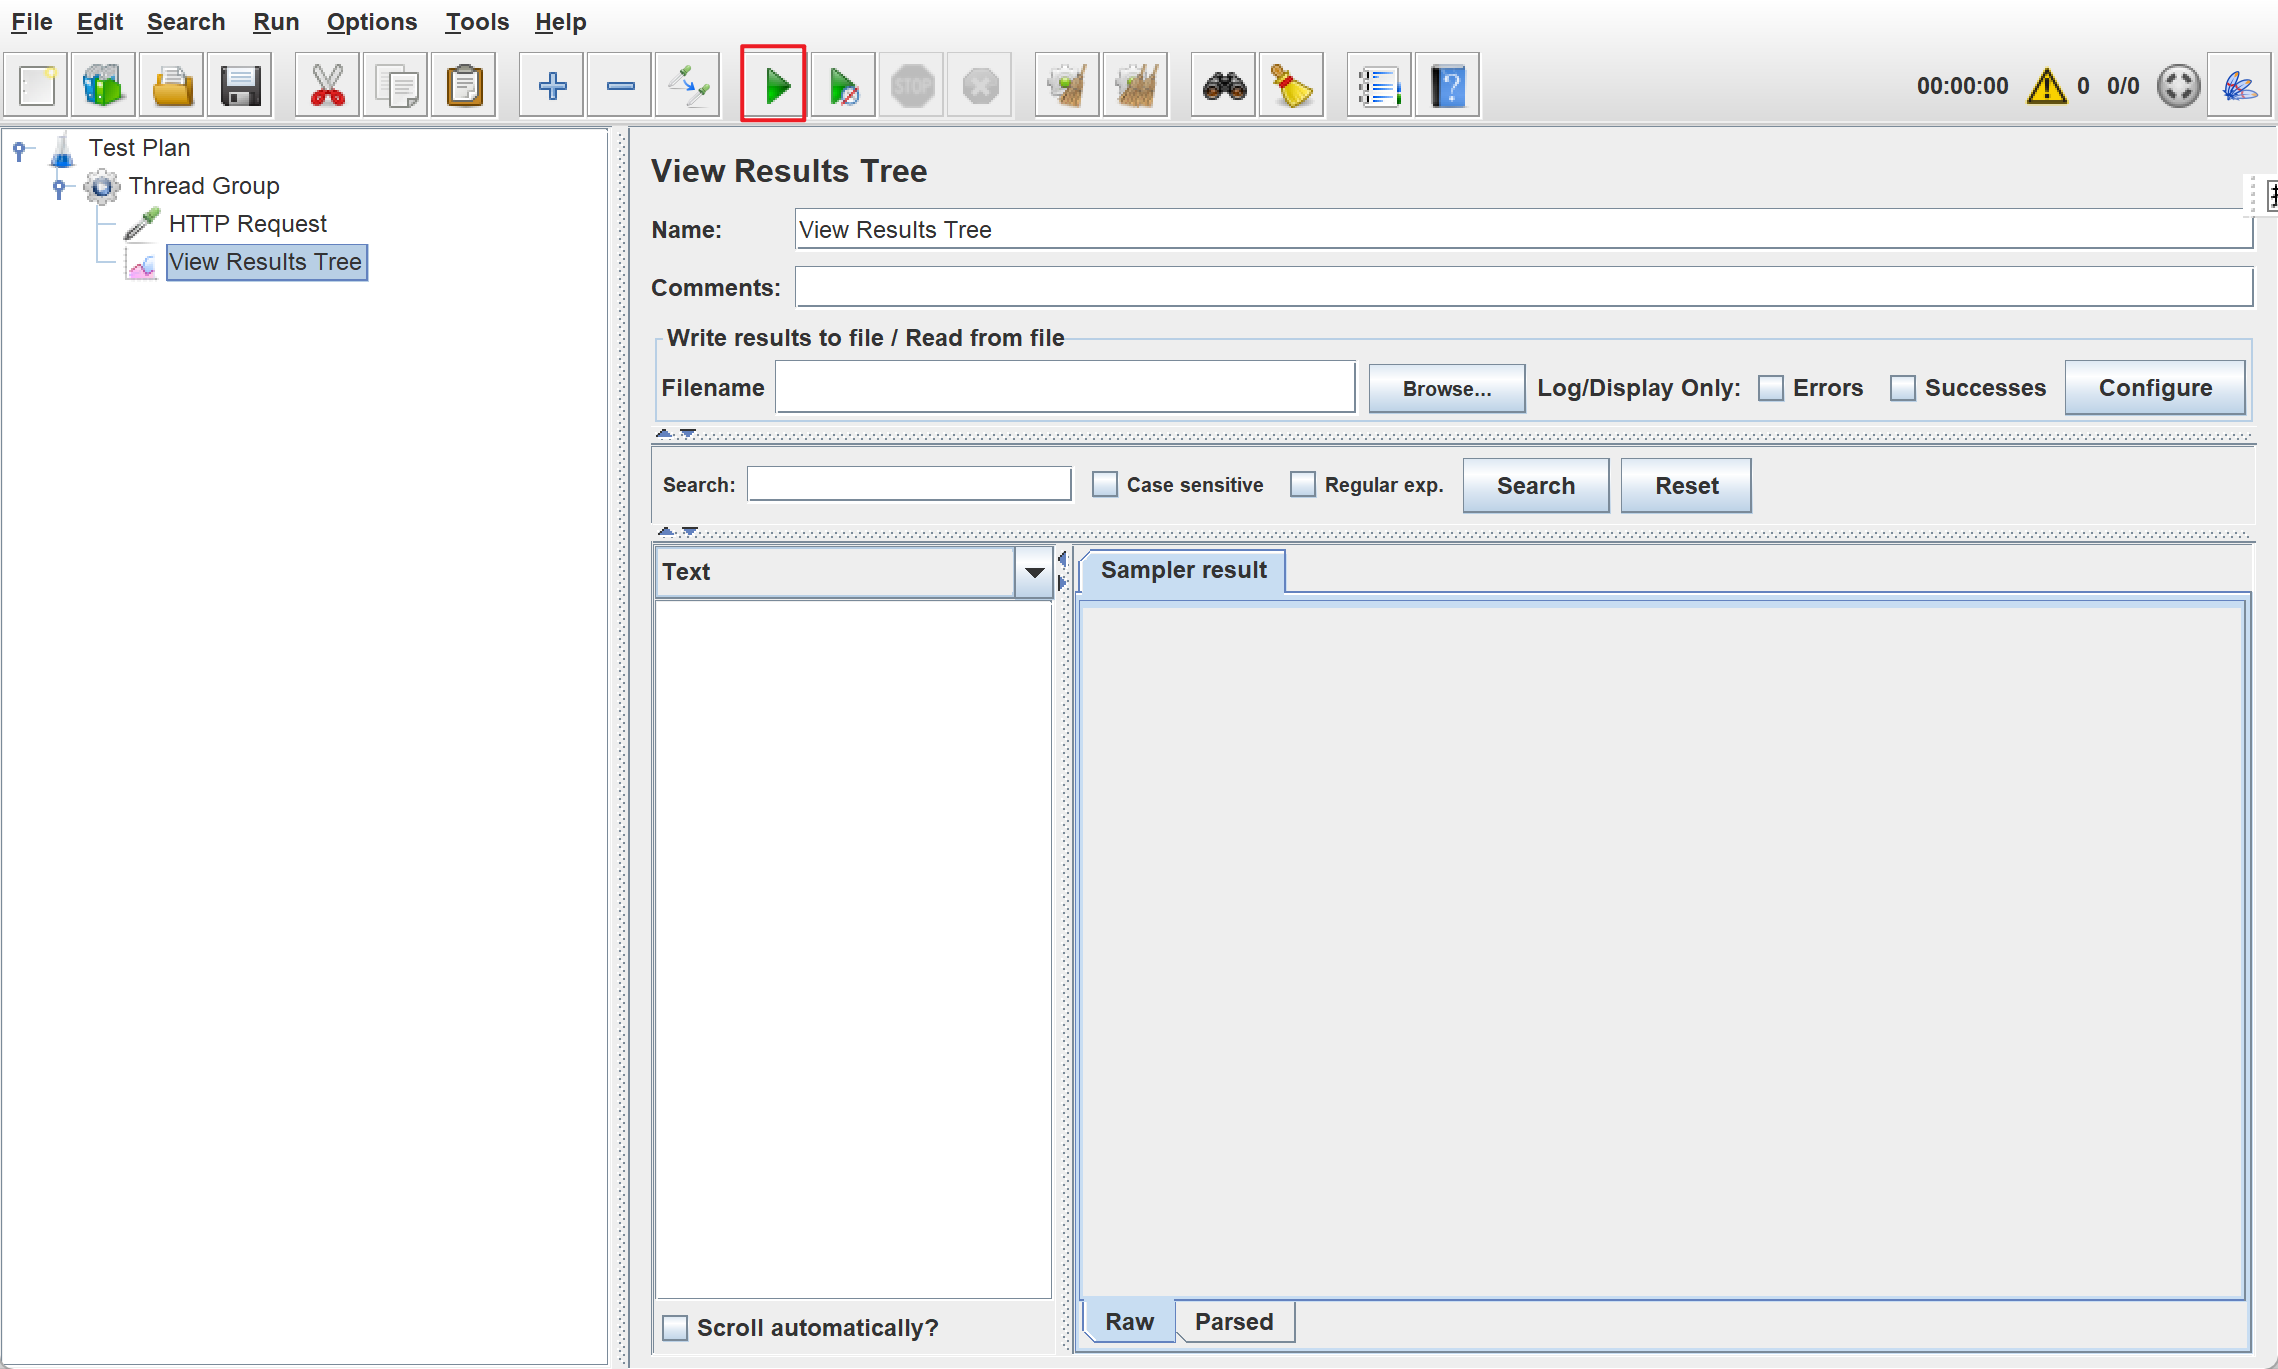Open the Templates icon in toolbar
2278x1369 pixels.
[103, 86]
